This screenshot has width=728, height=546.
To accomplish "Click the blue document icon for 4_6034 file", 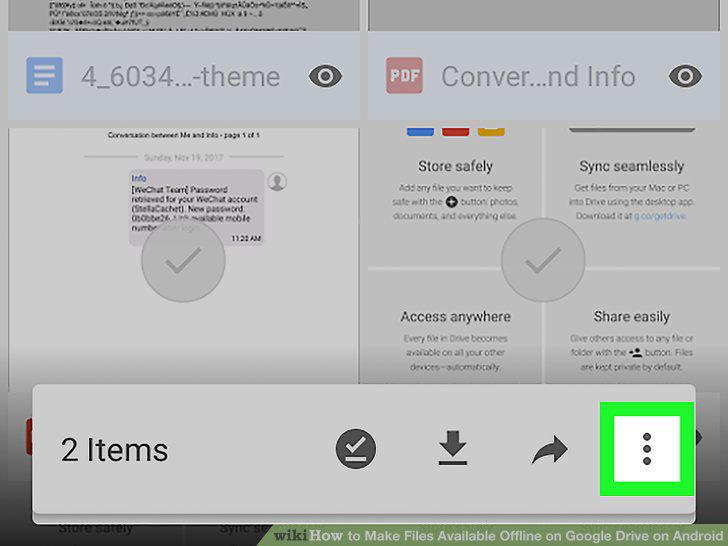I will point(45,75).
